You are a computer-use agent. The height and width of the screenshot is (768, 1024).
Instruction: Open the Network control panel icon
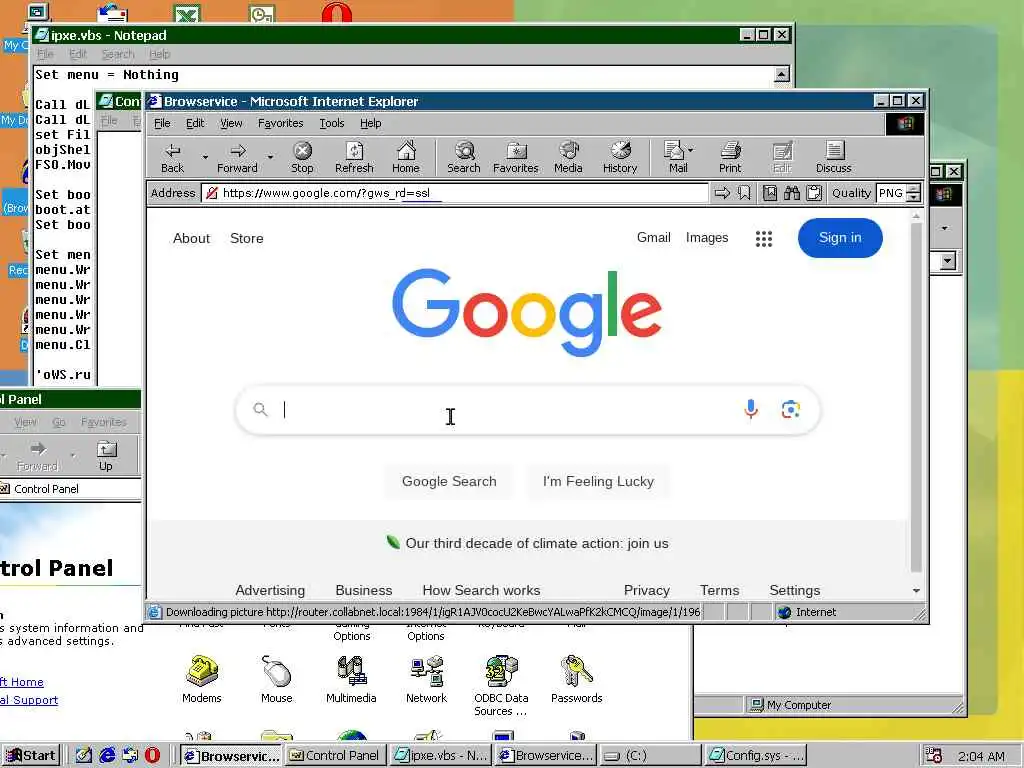click(426, 679)
